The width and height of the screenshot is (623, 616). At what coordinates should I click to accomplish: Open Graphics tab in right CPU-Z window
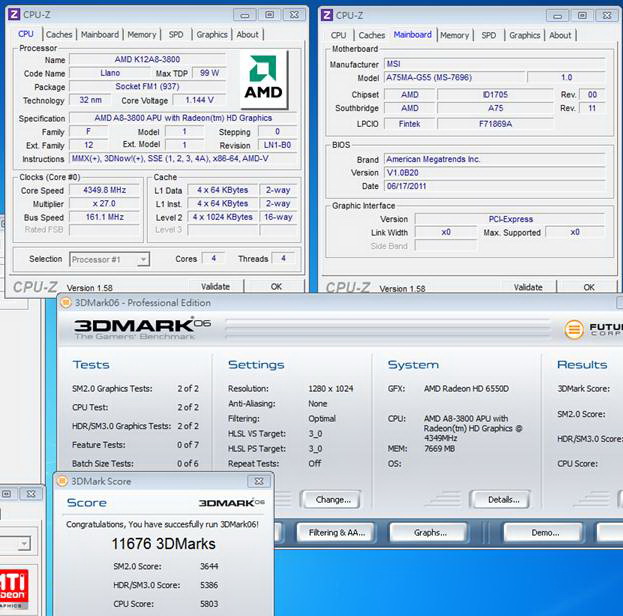pos(524,35)
